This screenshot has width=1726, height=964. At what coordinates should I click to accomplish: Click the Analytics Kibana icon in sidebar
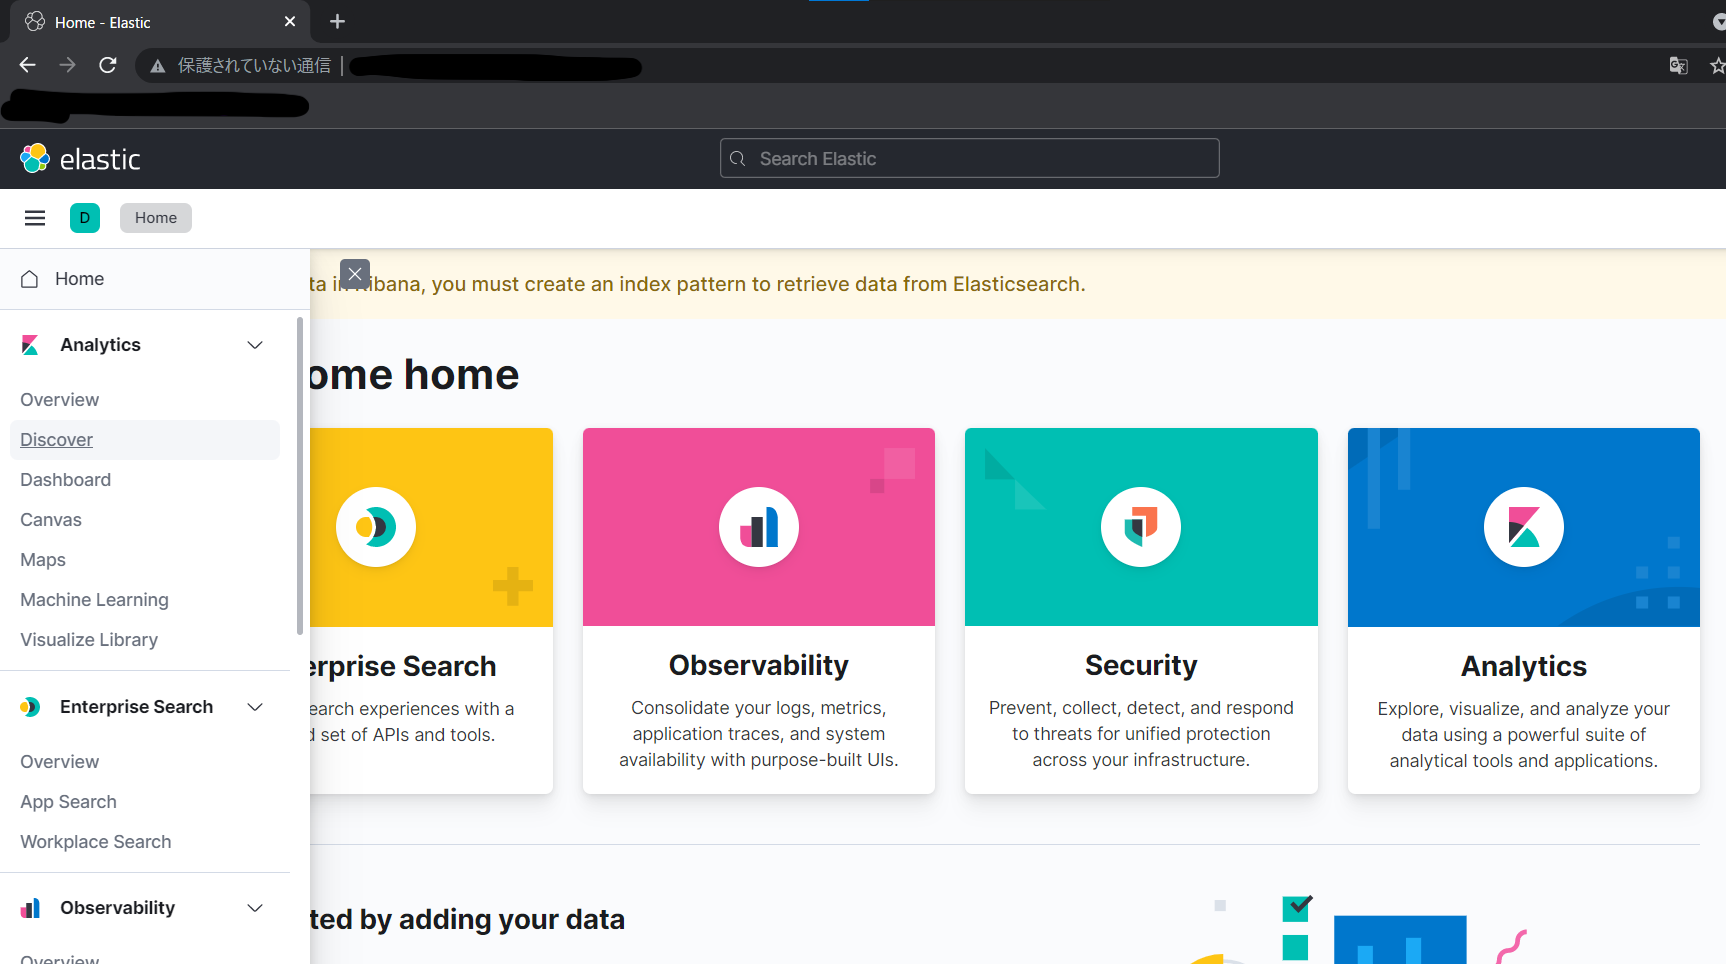pyautogui.click(x=30, y=345)
